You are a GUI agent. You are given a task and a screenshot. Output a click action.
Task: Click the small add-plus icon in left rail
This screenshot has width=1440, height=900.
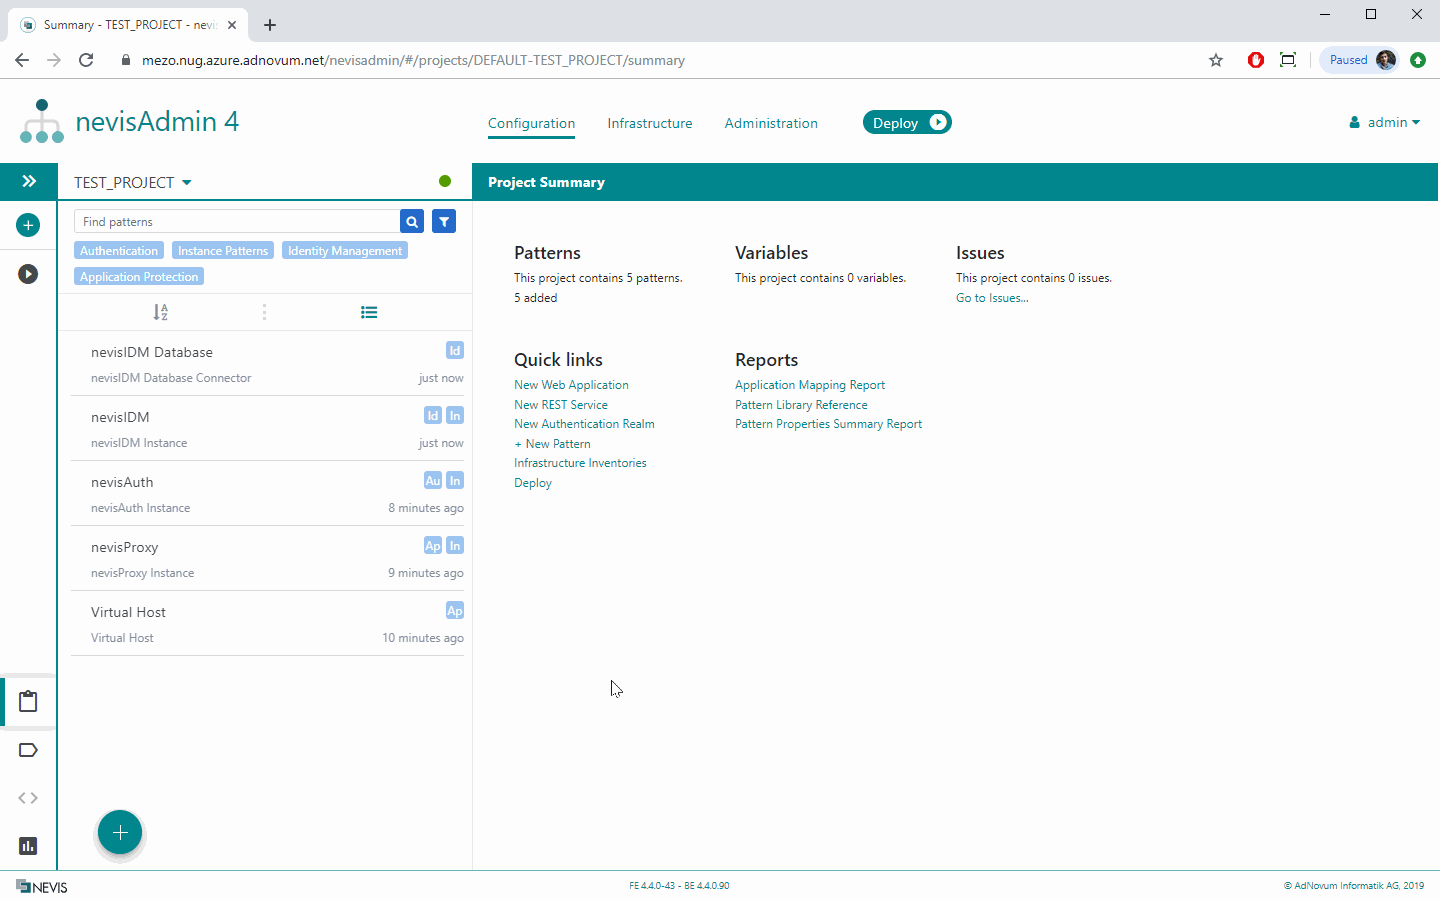(x=28, y=225)
